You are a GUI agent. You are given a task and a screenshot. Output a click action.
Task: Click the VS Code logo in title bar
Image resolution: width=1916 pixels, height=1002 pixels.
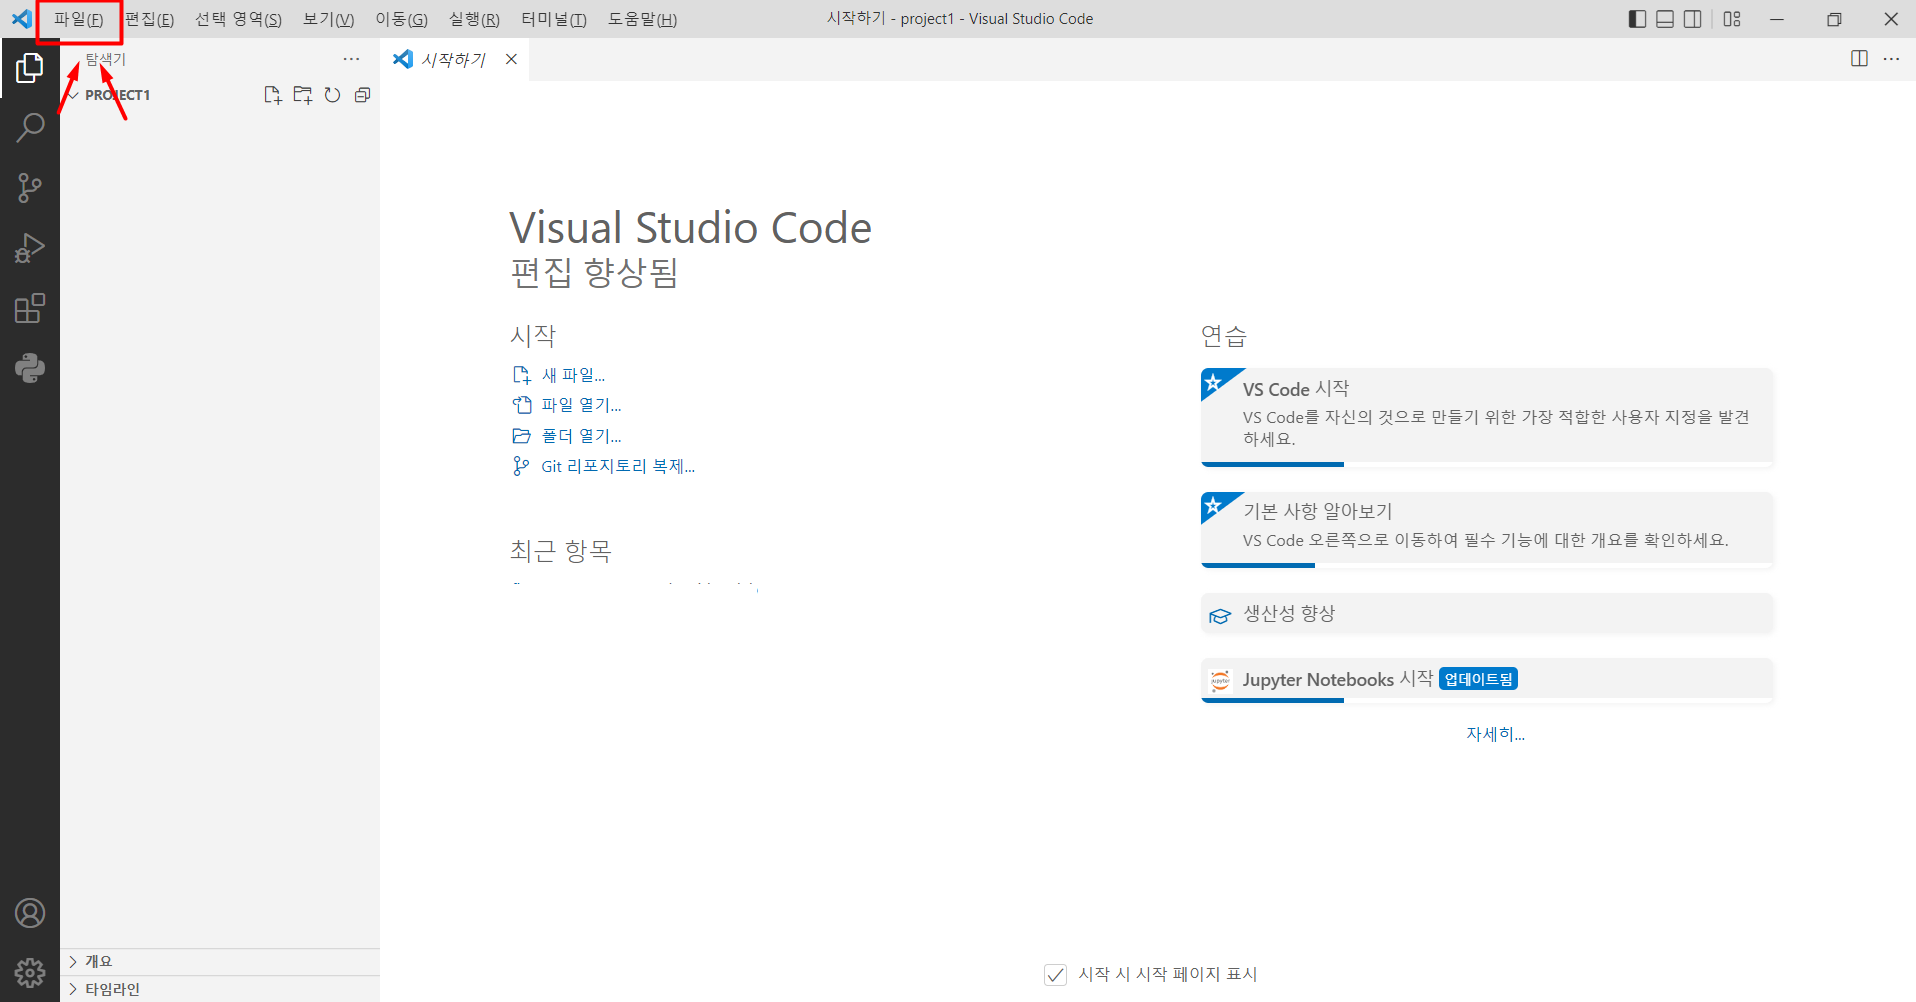(21, 19)
